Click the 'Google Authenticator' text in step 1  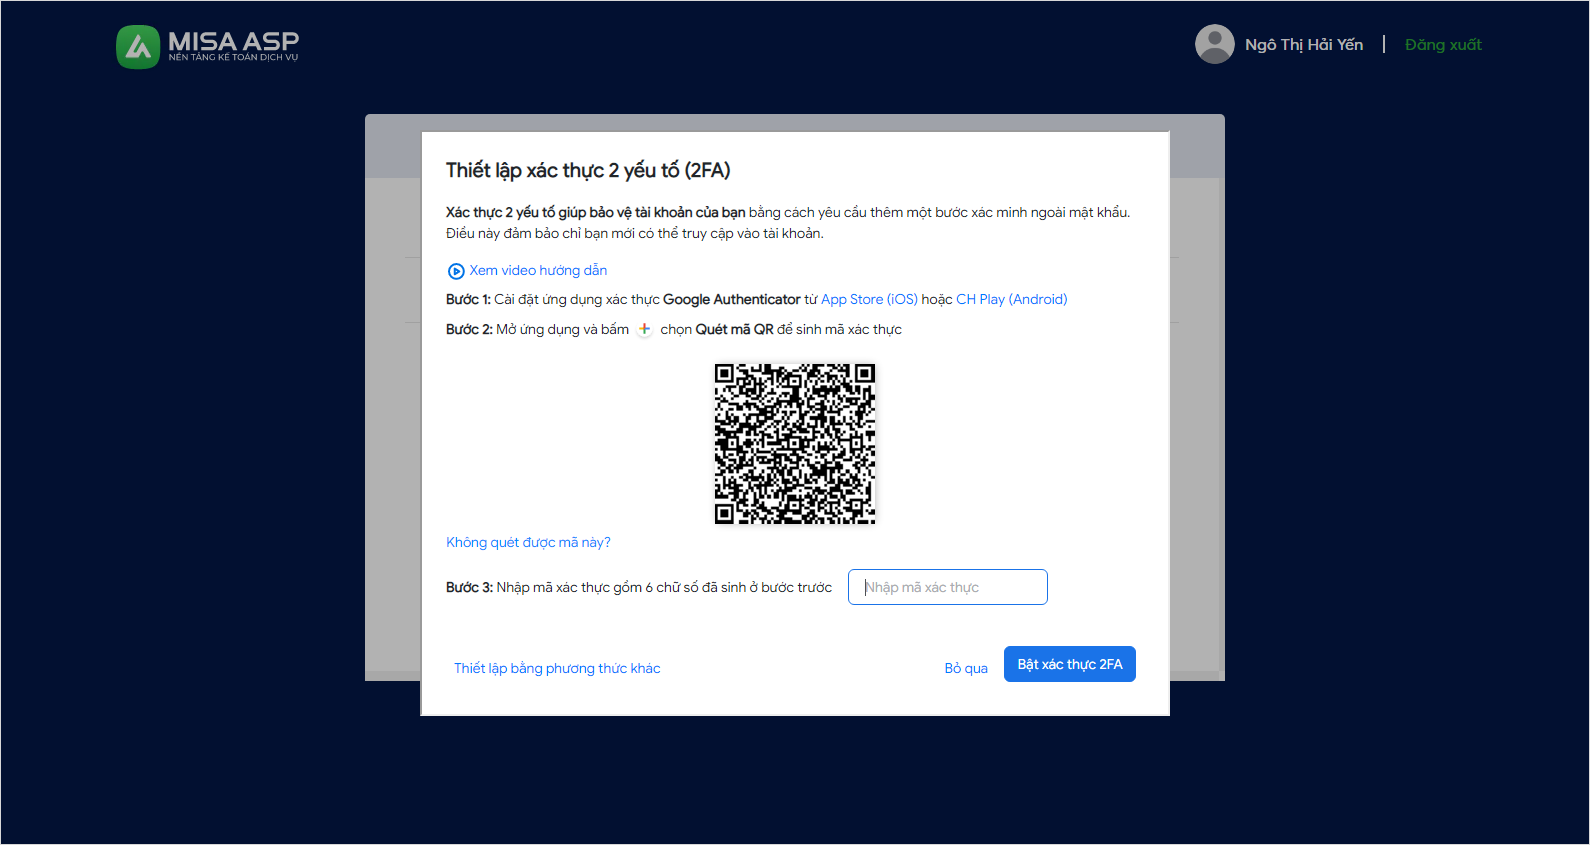click(x=731, y=299)
